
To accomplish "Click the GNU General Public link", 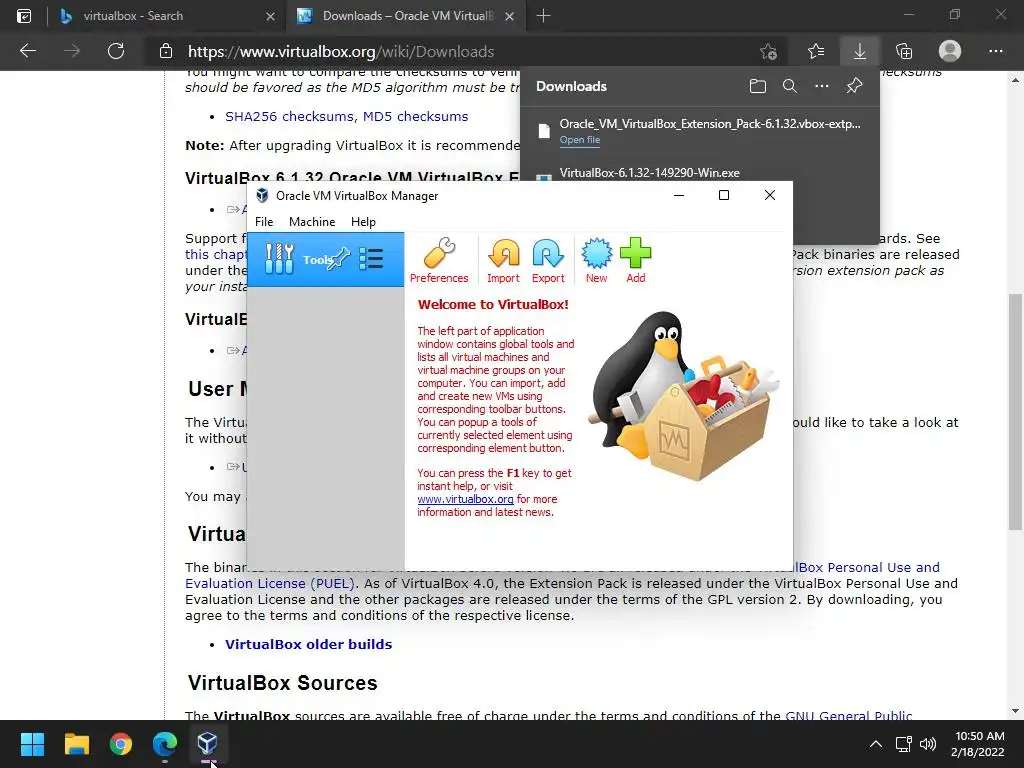I will [848, 716].
